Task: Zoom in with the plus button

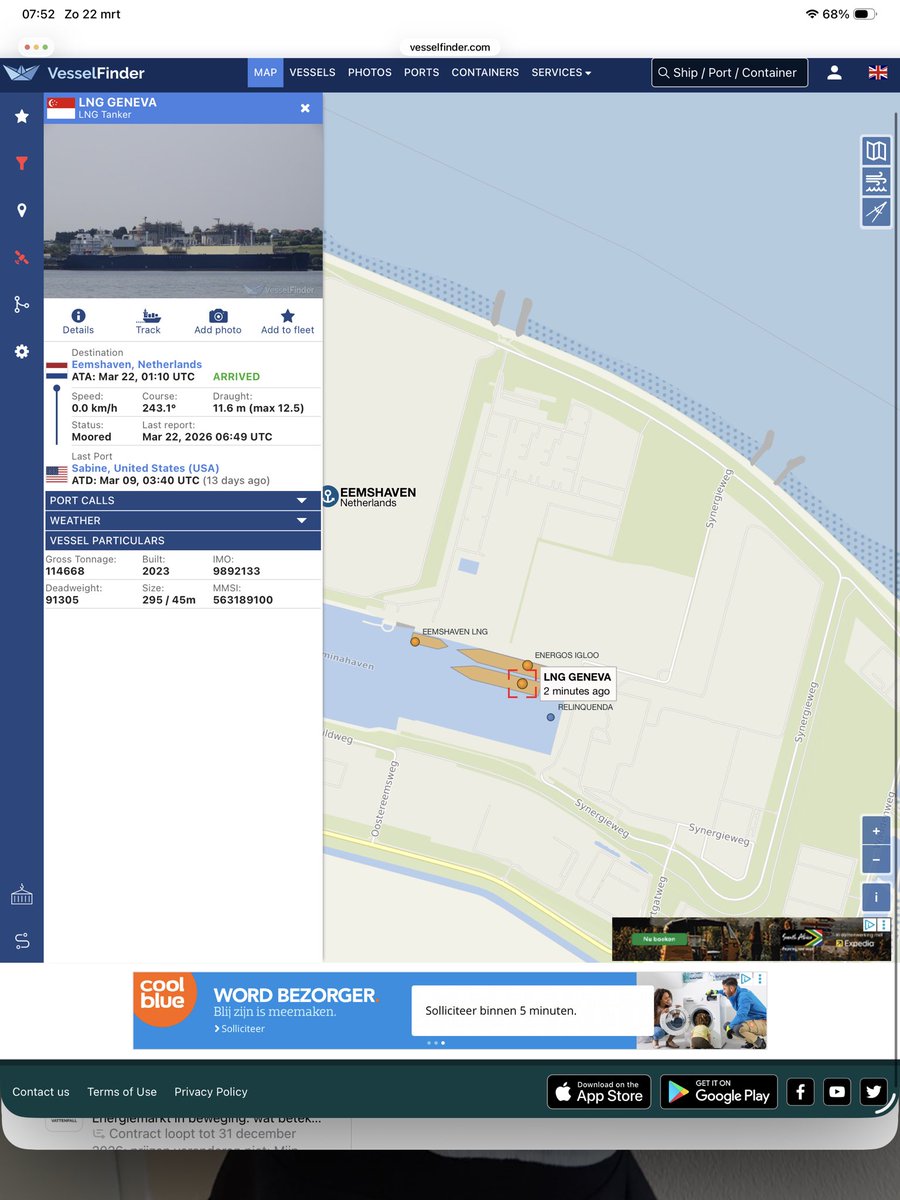Action: [x=876, y=831]
